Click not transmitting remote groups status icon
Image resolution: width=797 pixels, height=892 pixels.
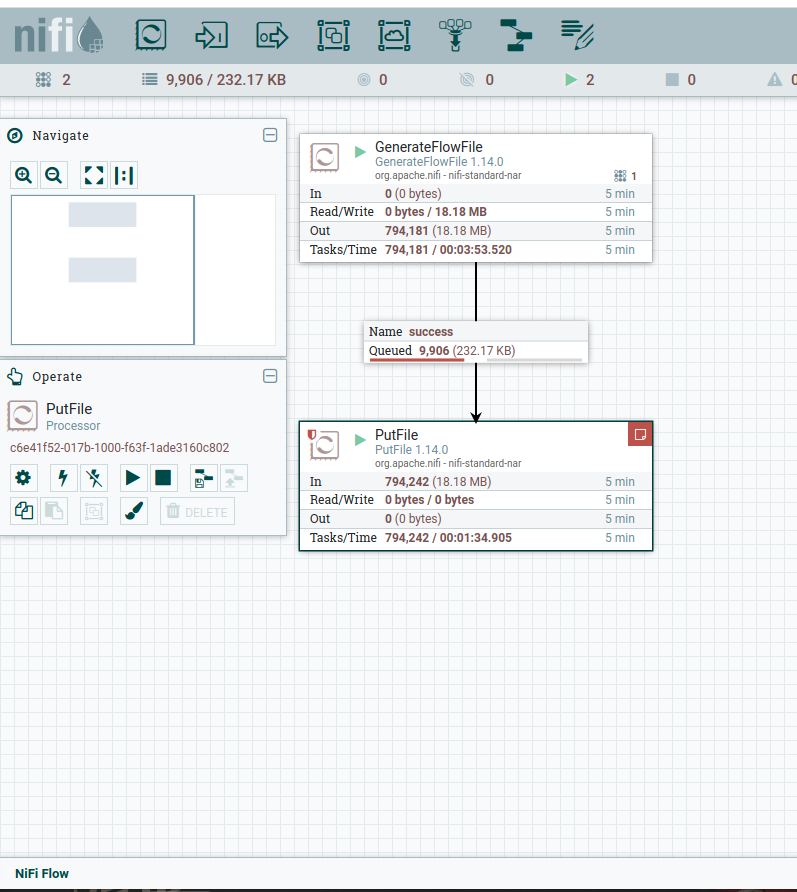(x=467, y=80)
